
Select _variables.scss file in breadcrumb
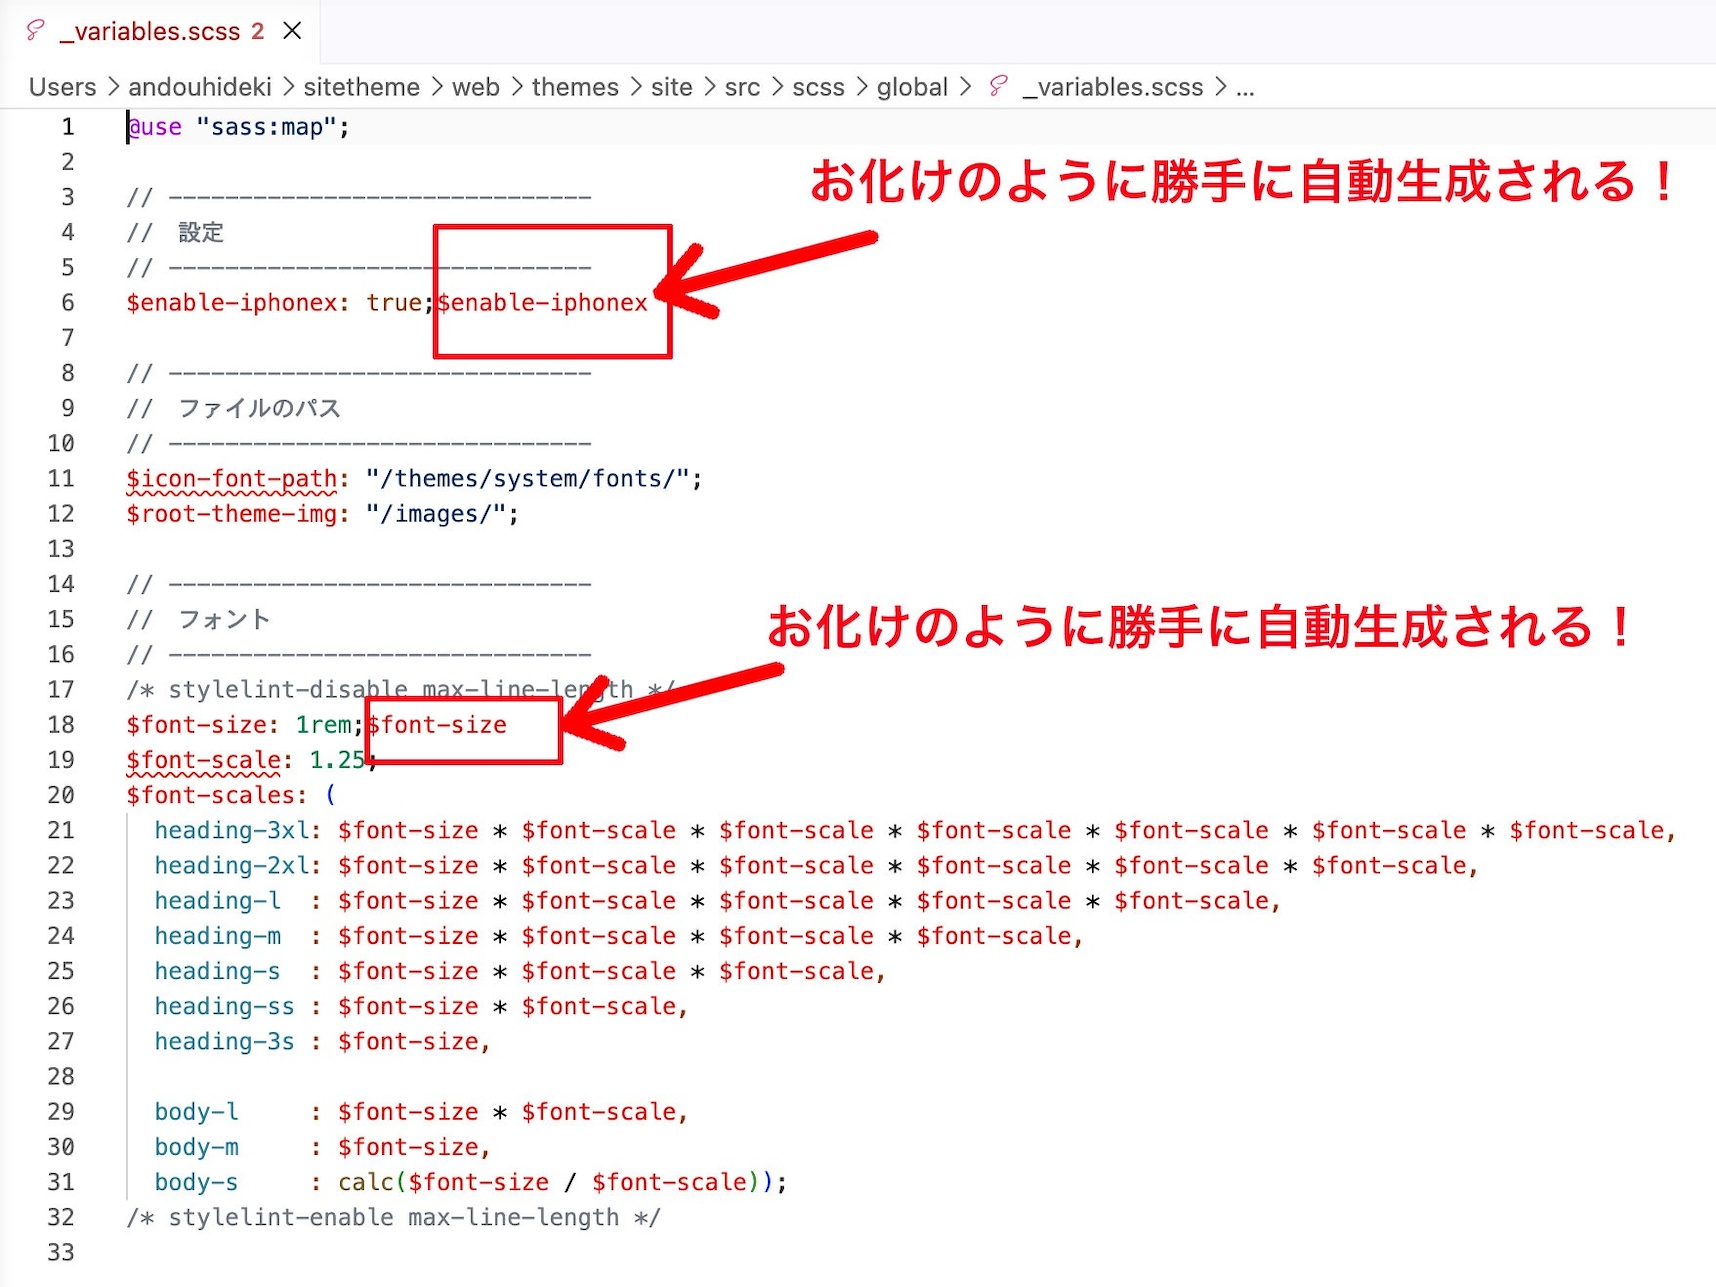(x=1112, y=88)
